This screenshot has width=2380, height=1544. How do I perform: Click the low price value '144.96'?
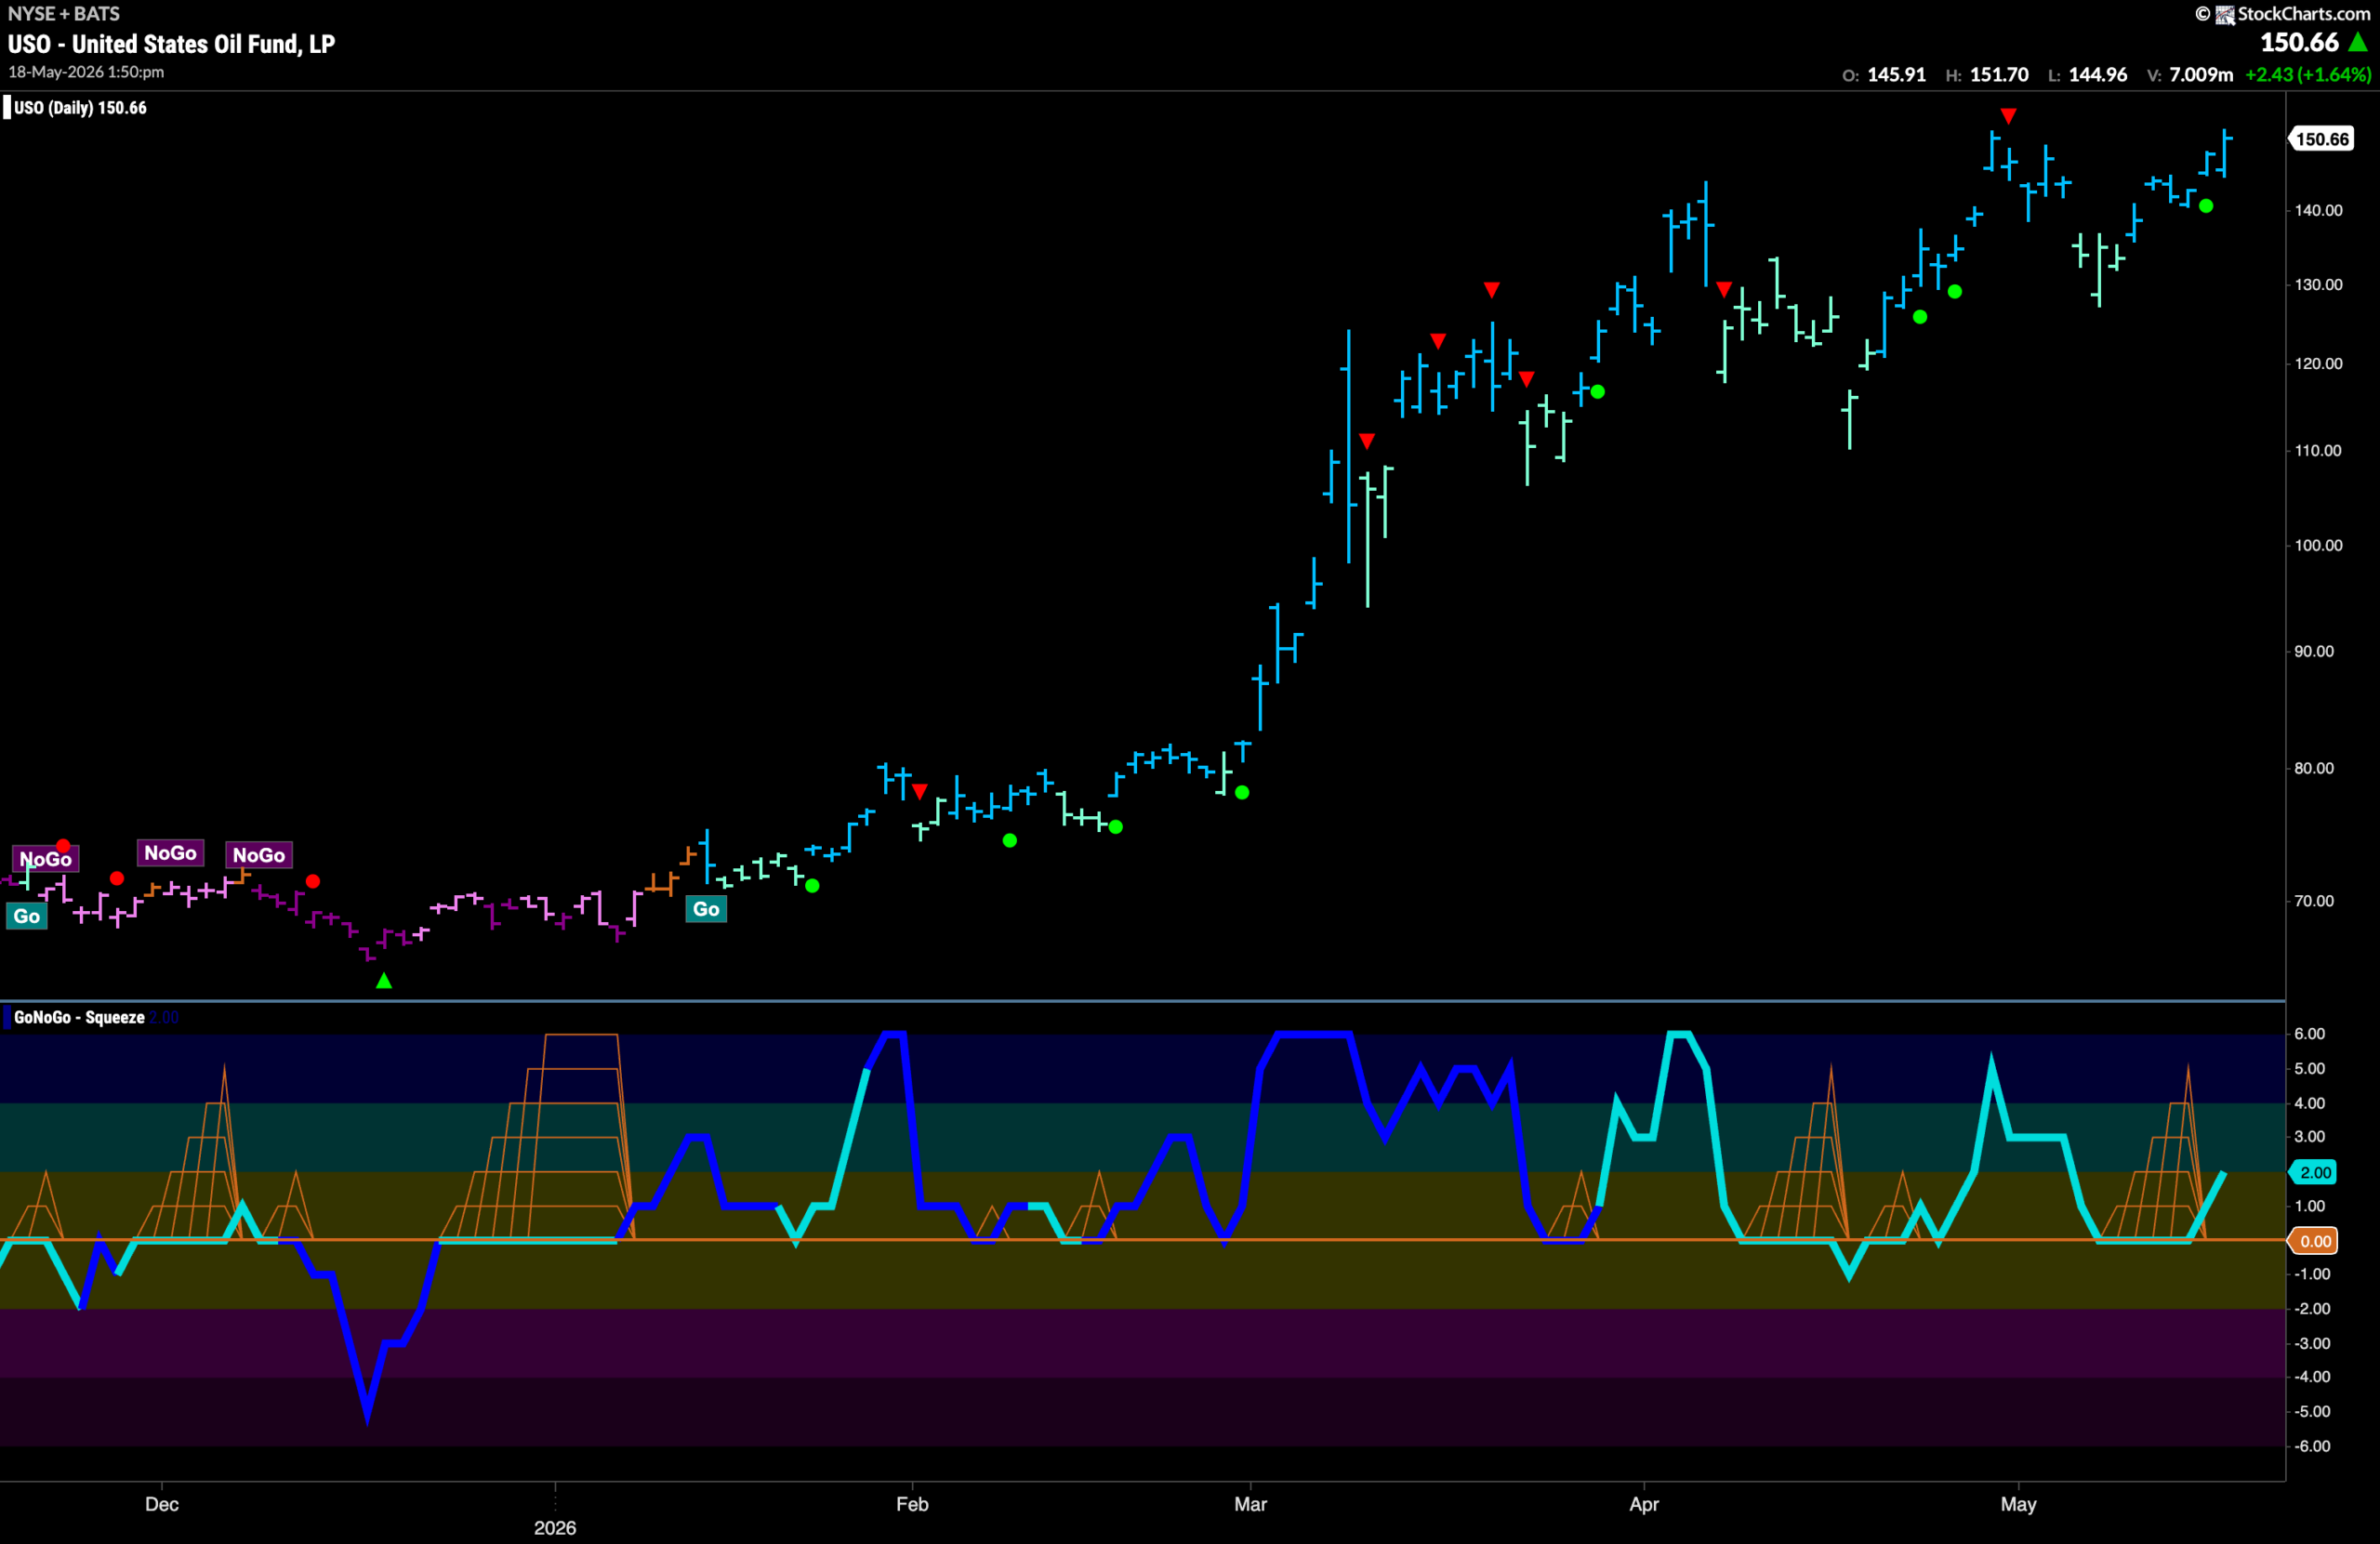point(2097,75)
